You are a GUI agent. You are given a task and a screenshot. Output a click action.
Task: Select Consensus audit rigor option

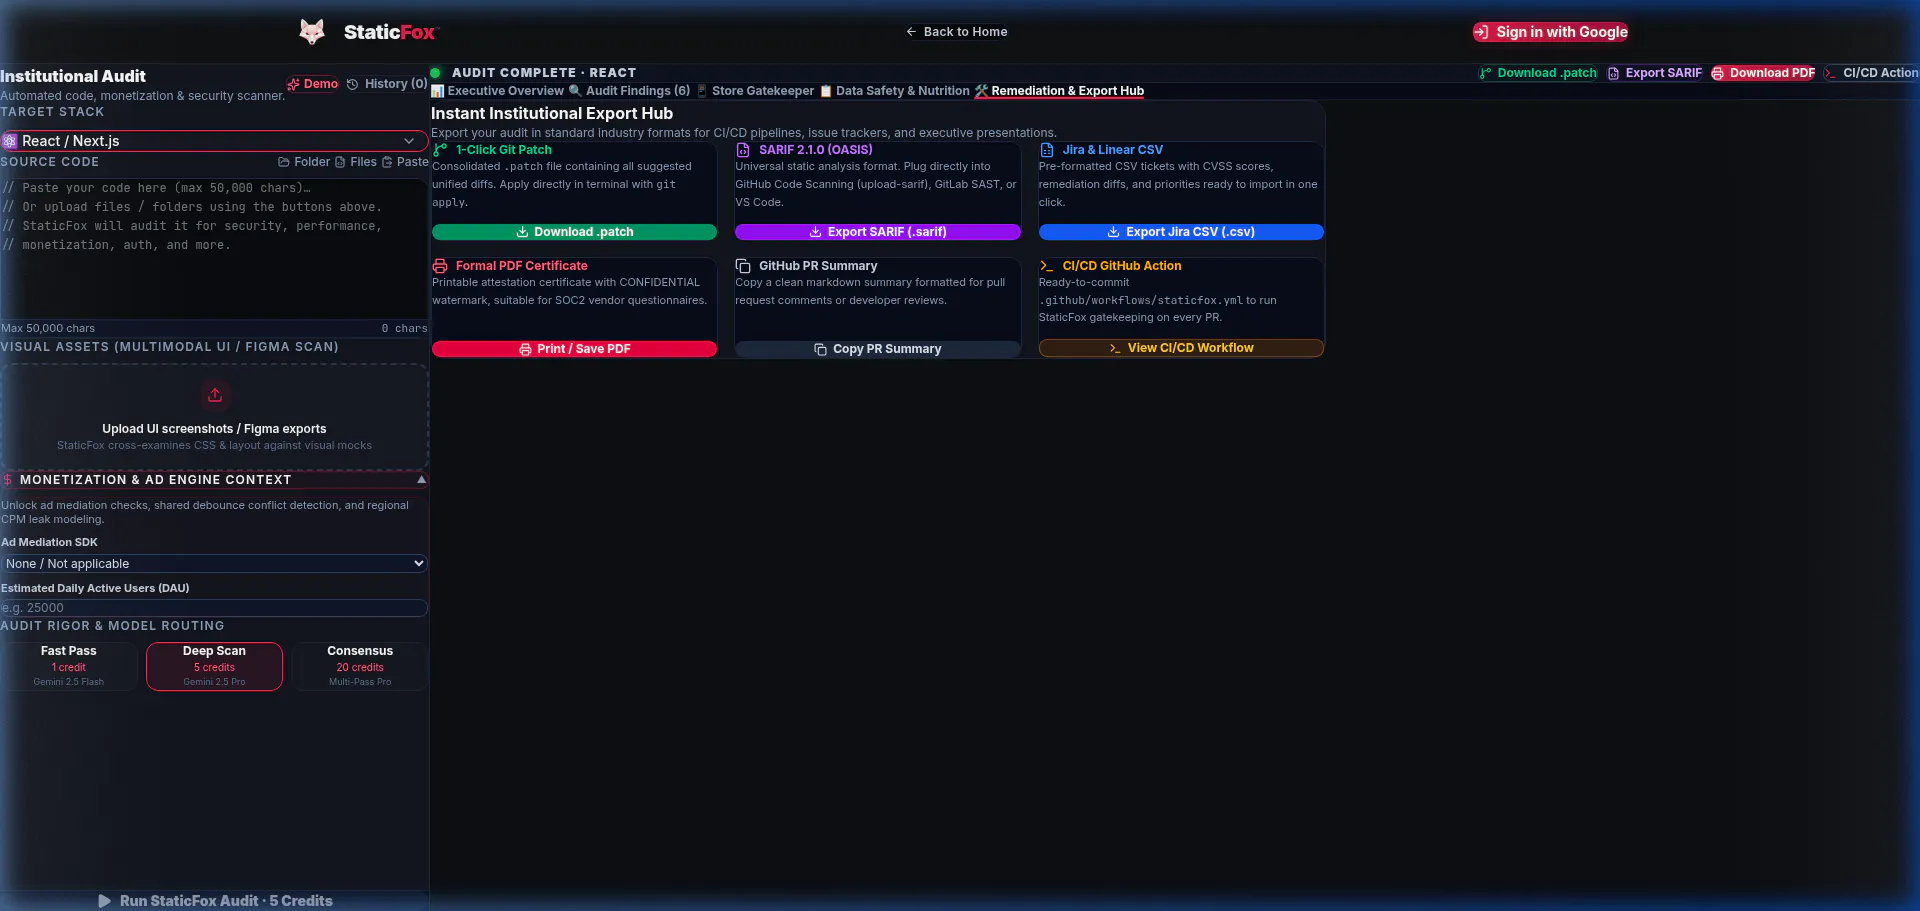click(x=360, y=666)
